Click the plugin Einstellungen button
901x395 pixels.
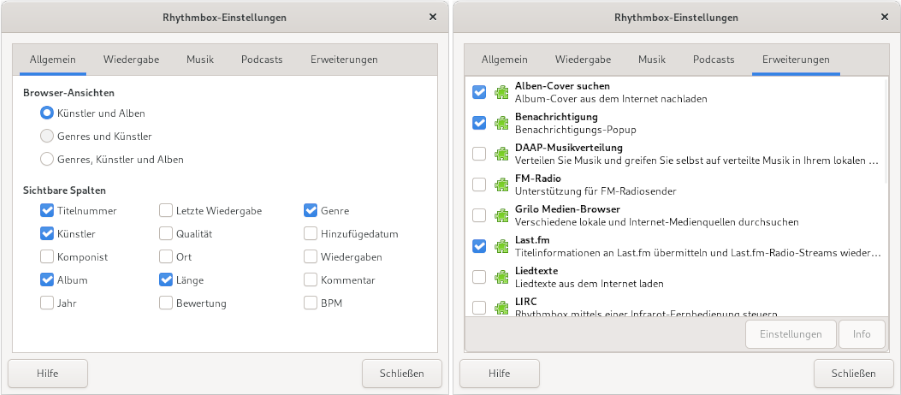click(791, 335)
